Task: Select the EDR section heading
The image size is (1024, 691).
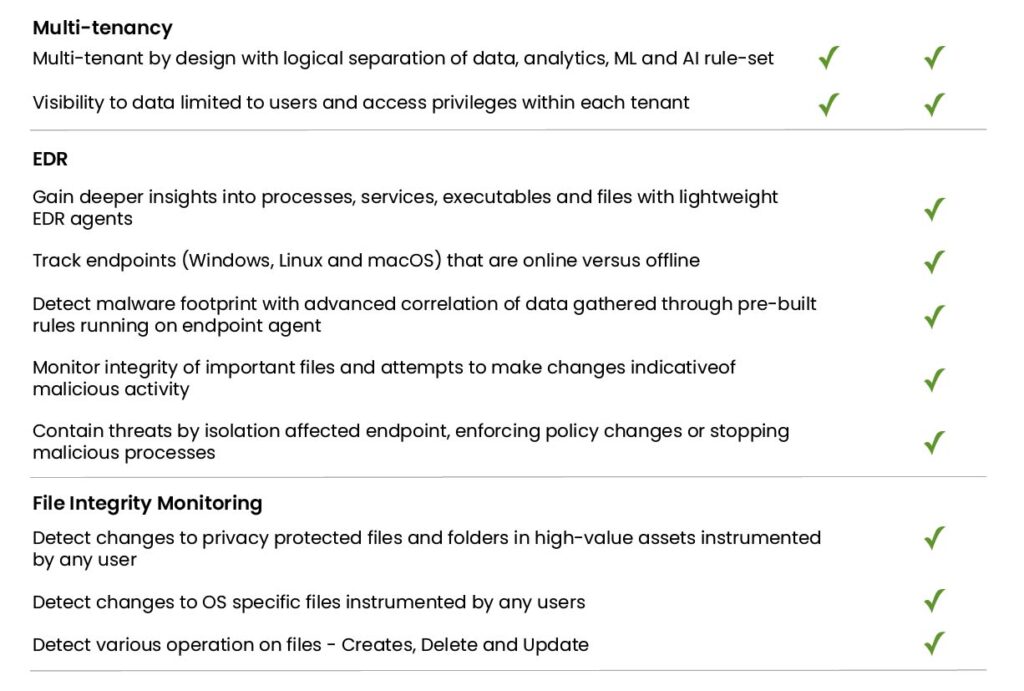Action: point(50,159)
